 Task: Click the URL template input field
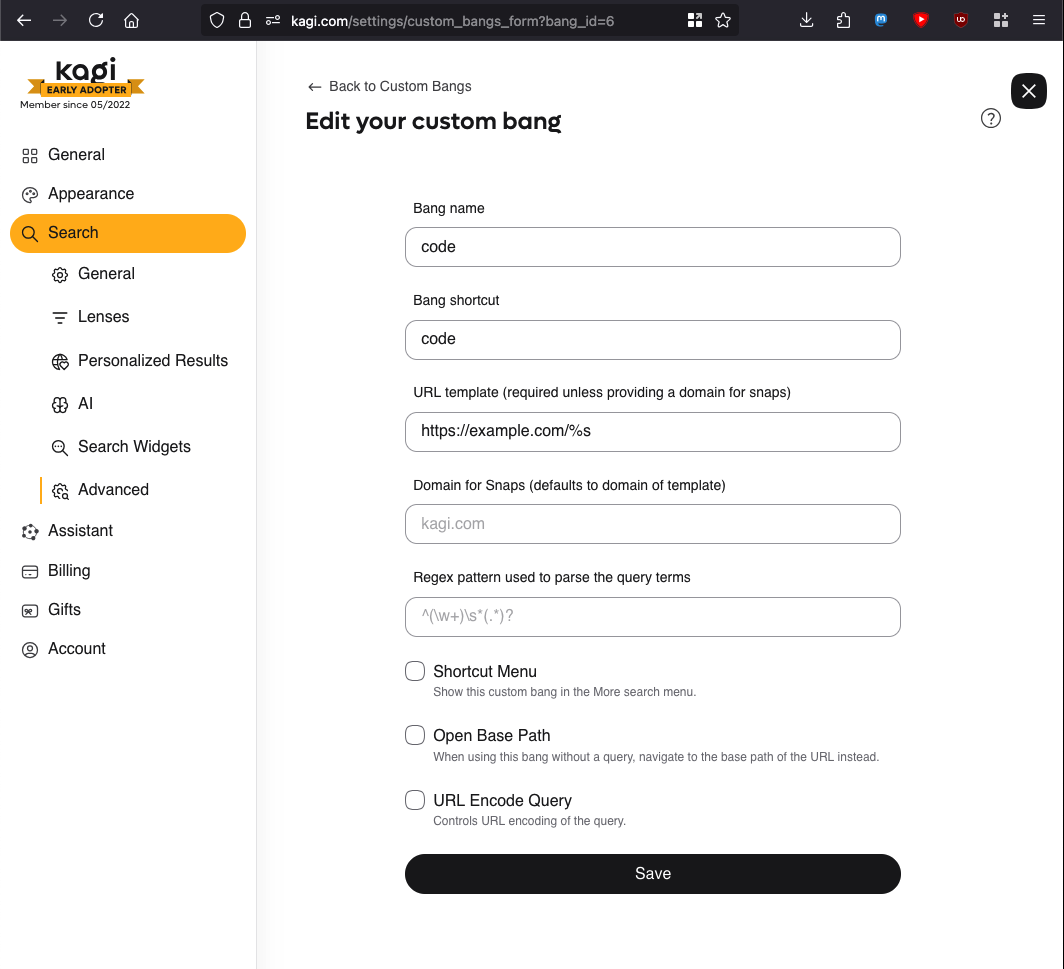click(x=652, y=432)
